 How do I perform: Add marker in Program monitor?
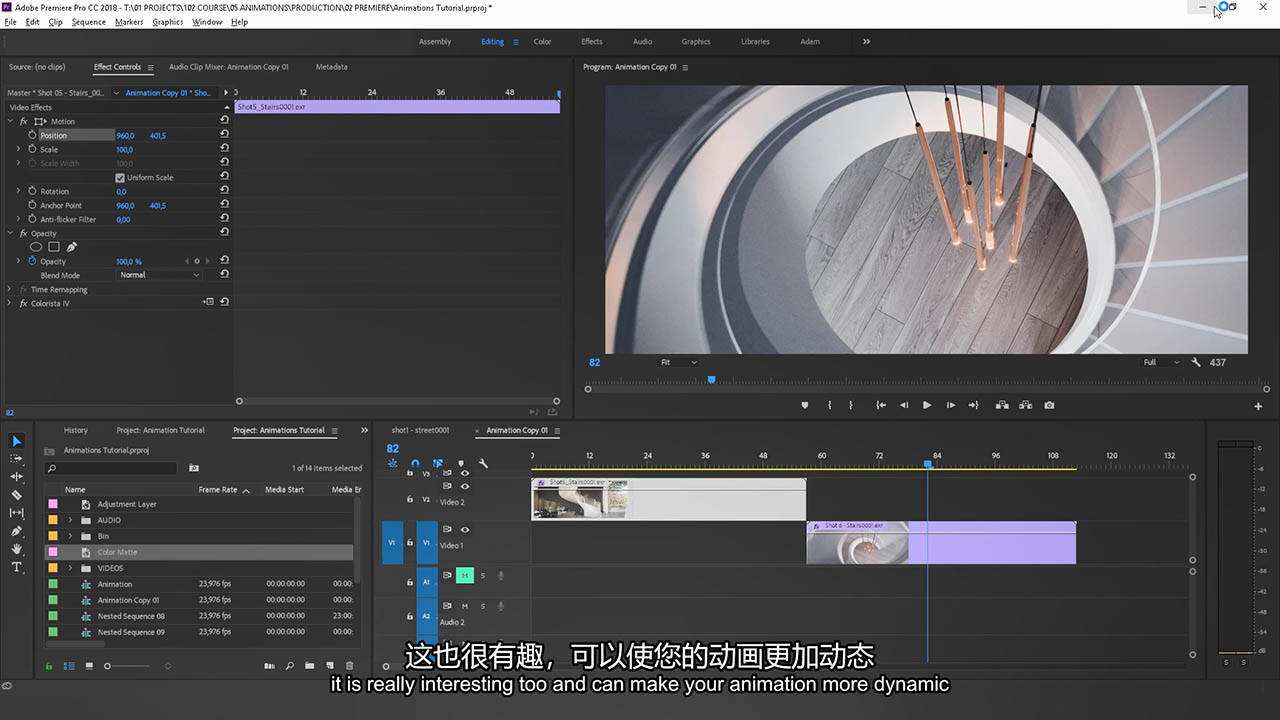coord(805,405)
